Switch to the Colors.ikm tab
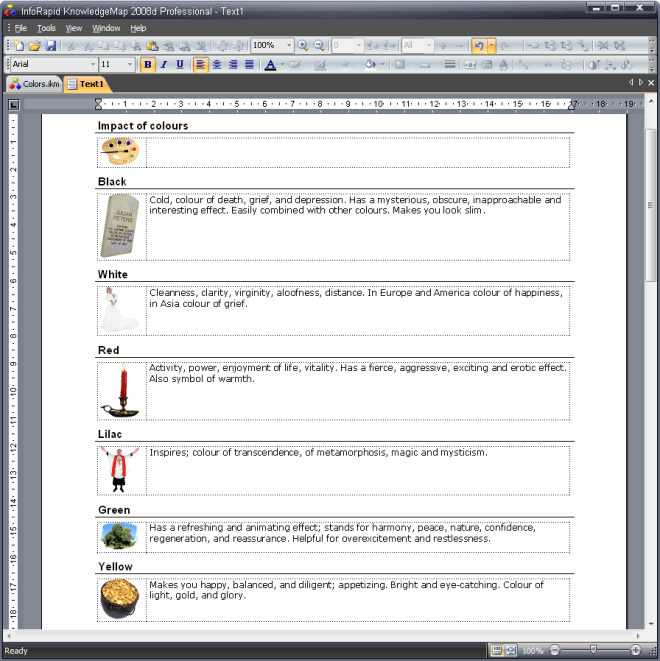Screen dimensions: 660x661 click(35, 84)
